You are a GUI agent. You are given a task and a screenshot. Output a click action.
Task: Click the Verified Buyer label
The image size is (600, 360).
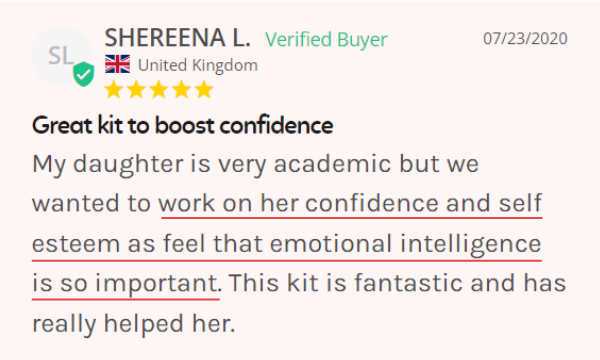(x=326, y=40)
